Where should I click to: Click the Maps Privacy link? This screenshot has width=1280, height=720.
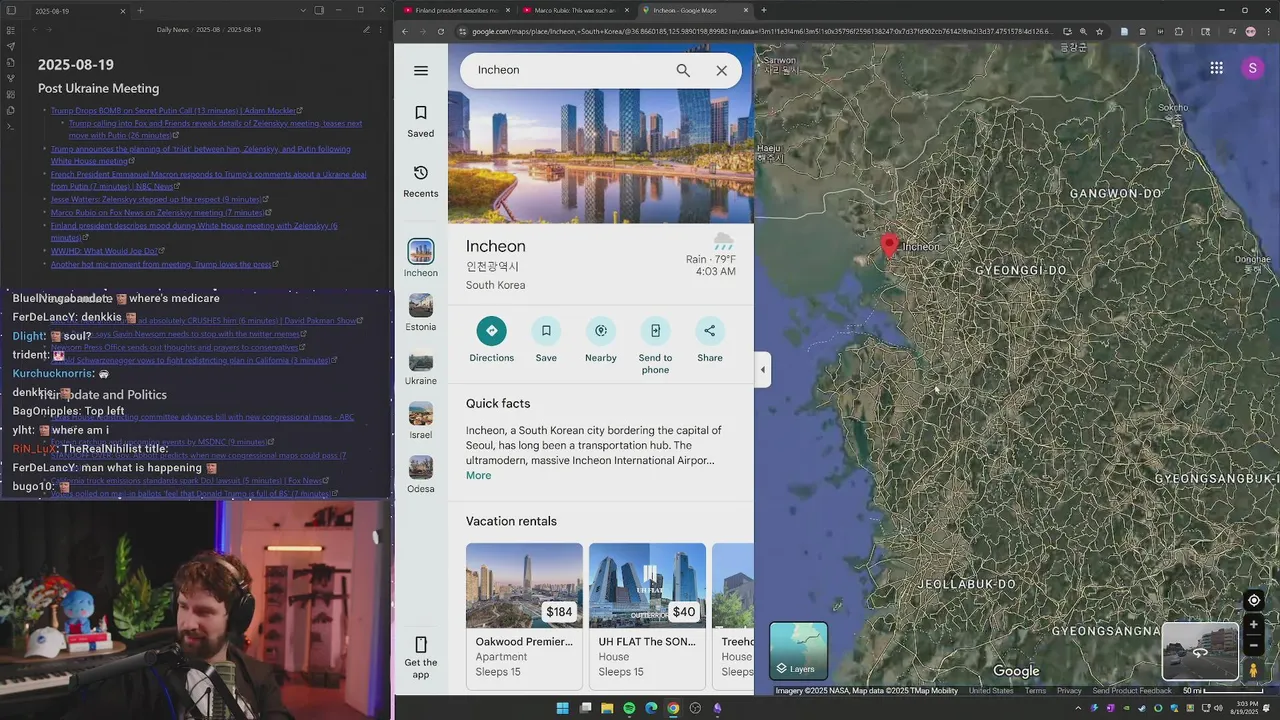(1069, 691)
